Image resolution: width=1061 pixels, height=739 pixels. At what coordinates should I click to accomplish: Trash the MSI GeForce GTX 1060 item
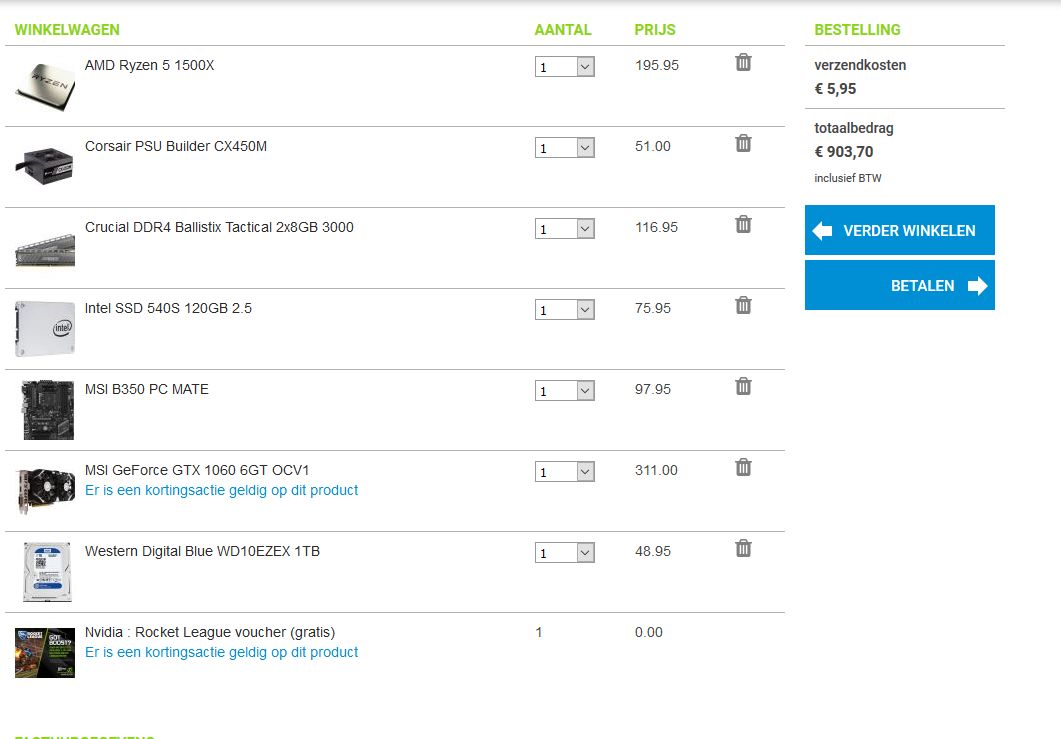743,468
